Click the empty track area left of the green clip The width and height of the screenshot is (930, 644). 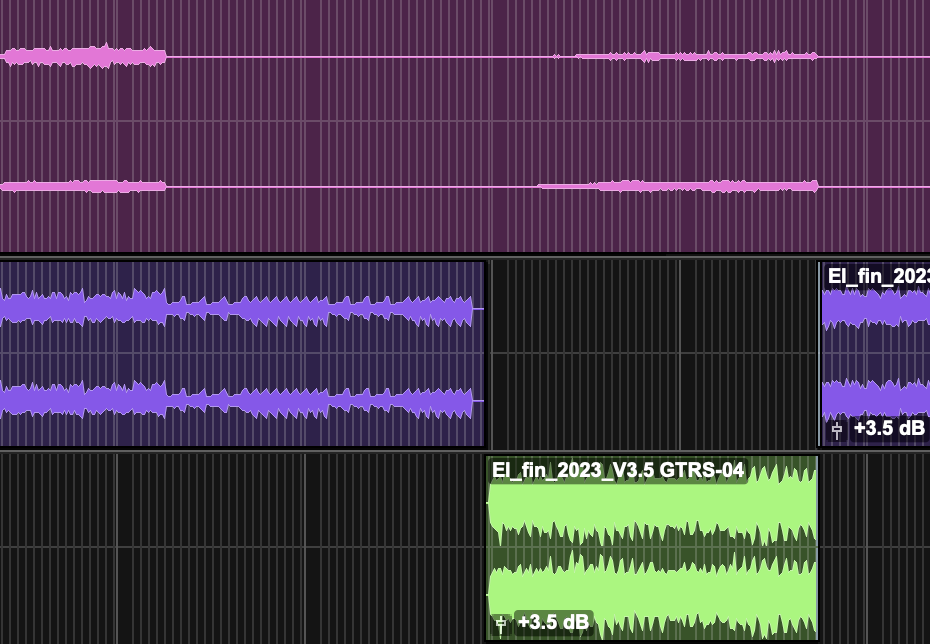point(242,549)
